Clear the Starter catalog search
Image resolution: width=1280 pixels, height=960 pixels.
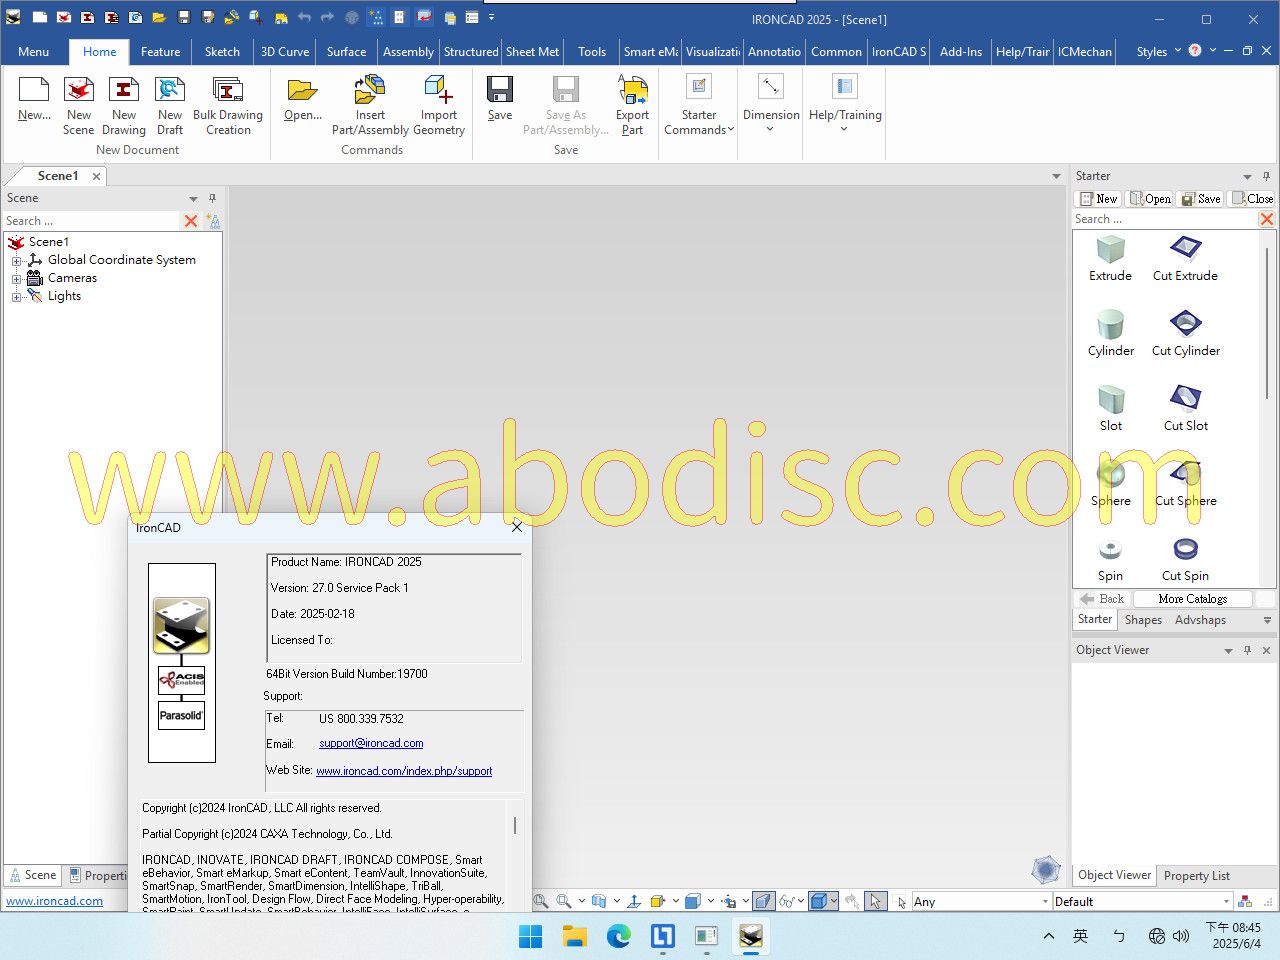click(1266, 219)
